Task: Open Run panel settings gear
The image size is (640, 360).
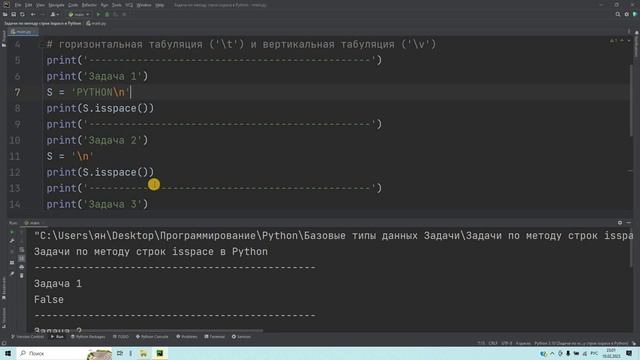Action: point(620,223)
